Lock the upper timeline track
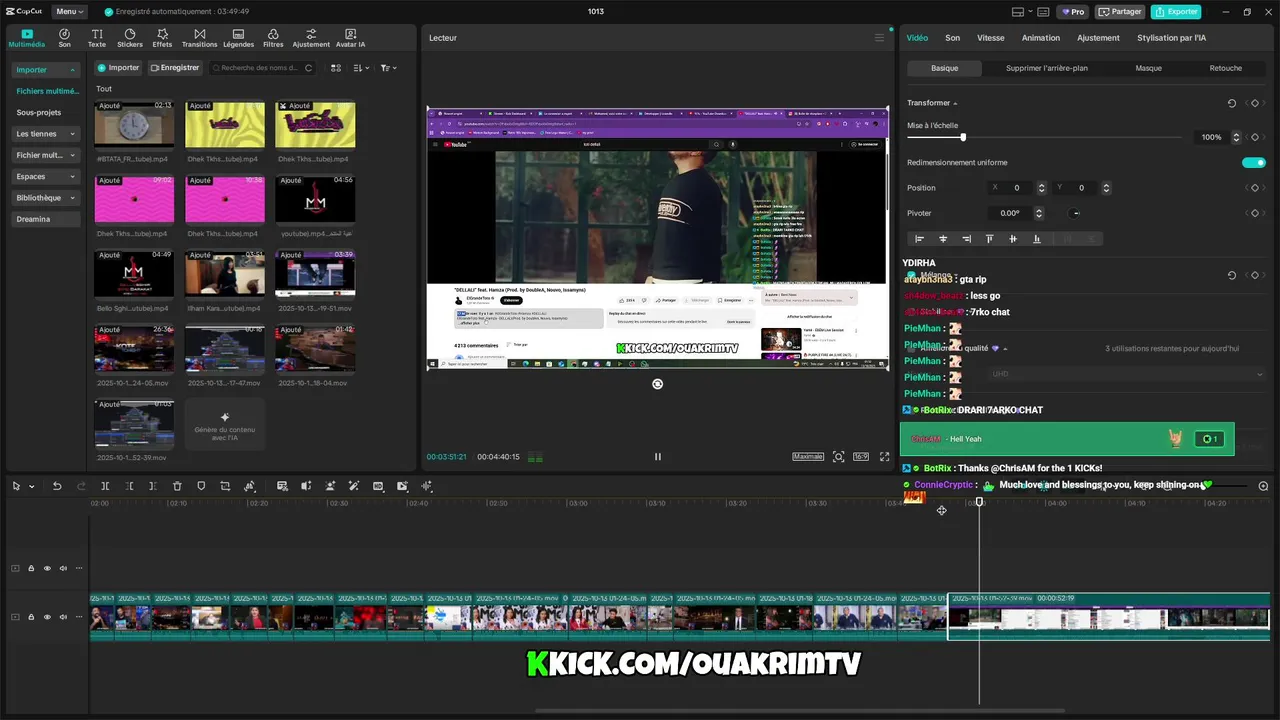Viewport: 1280px width, 720px height. click(x=31, y=568)
